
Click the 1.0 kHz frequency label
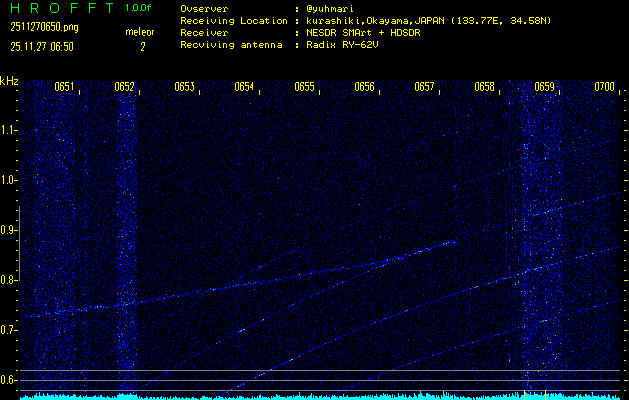9,180
